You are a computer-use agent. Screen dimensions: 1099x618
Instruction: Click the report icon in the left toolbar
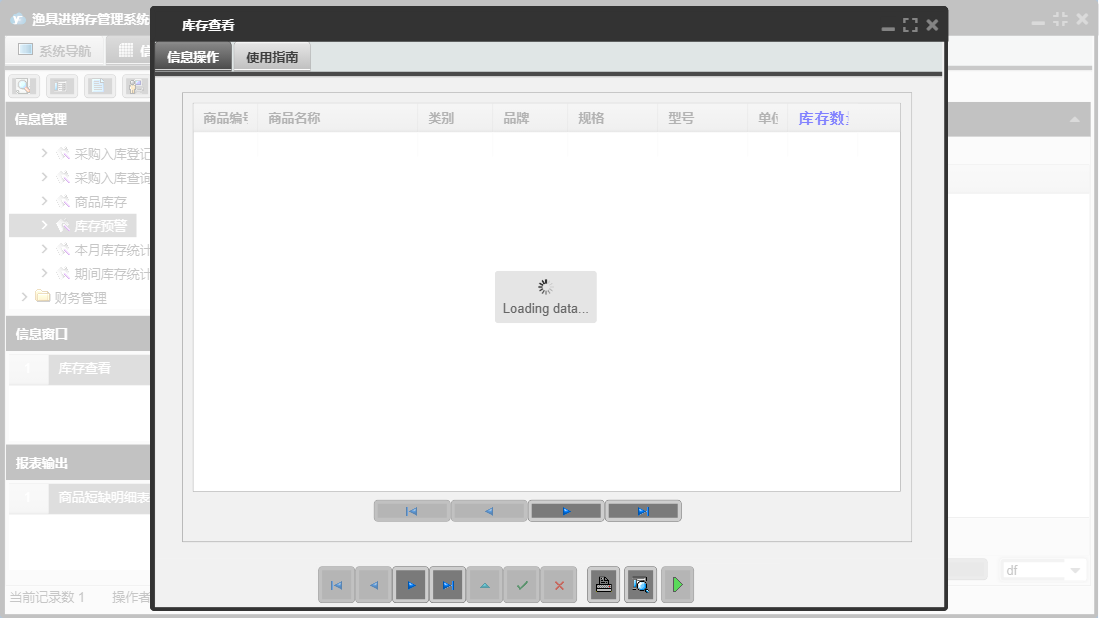[x=61, y=85]
